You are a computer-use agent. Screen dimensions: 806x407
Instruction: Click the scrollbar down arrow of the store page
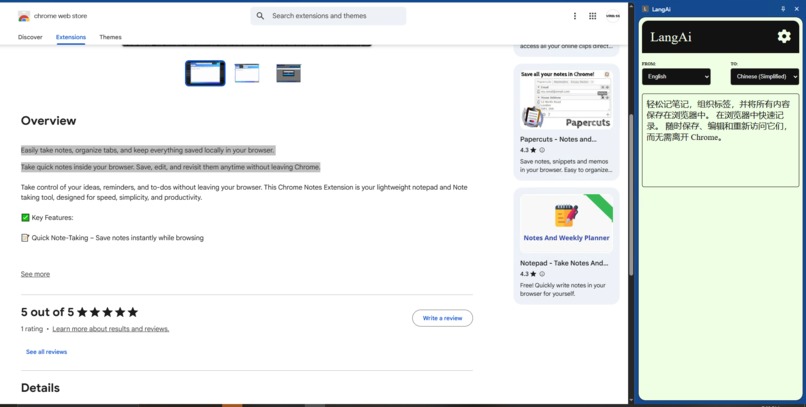pyautogui.click(x=631, y=400)
